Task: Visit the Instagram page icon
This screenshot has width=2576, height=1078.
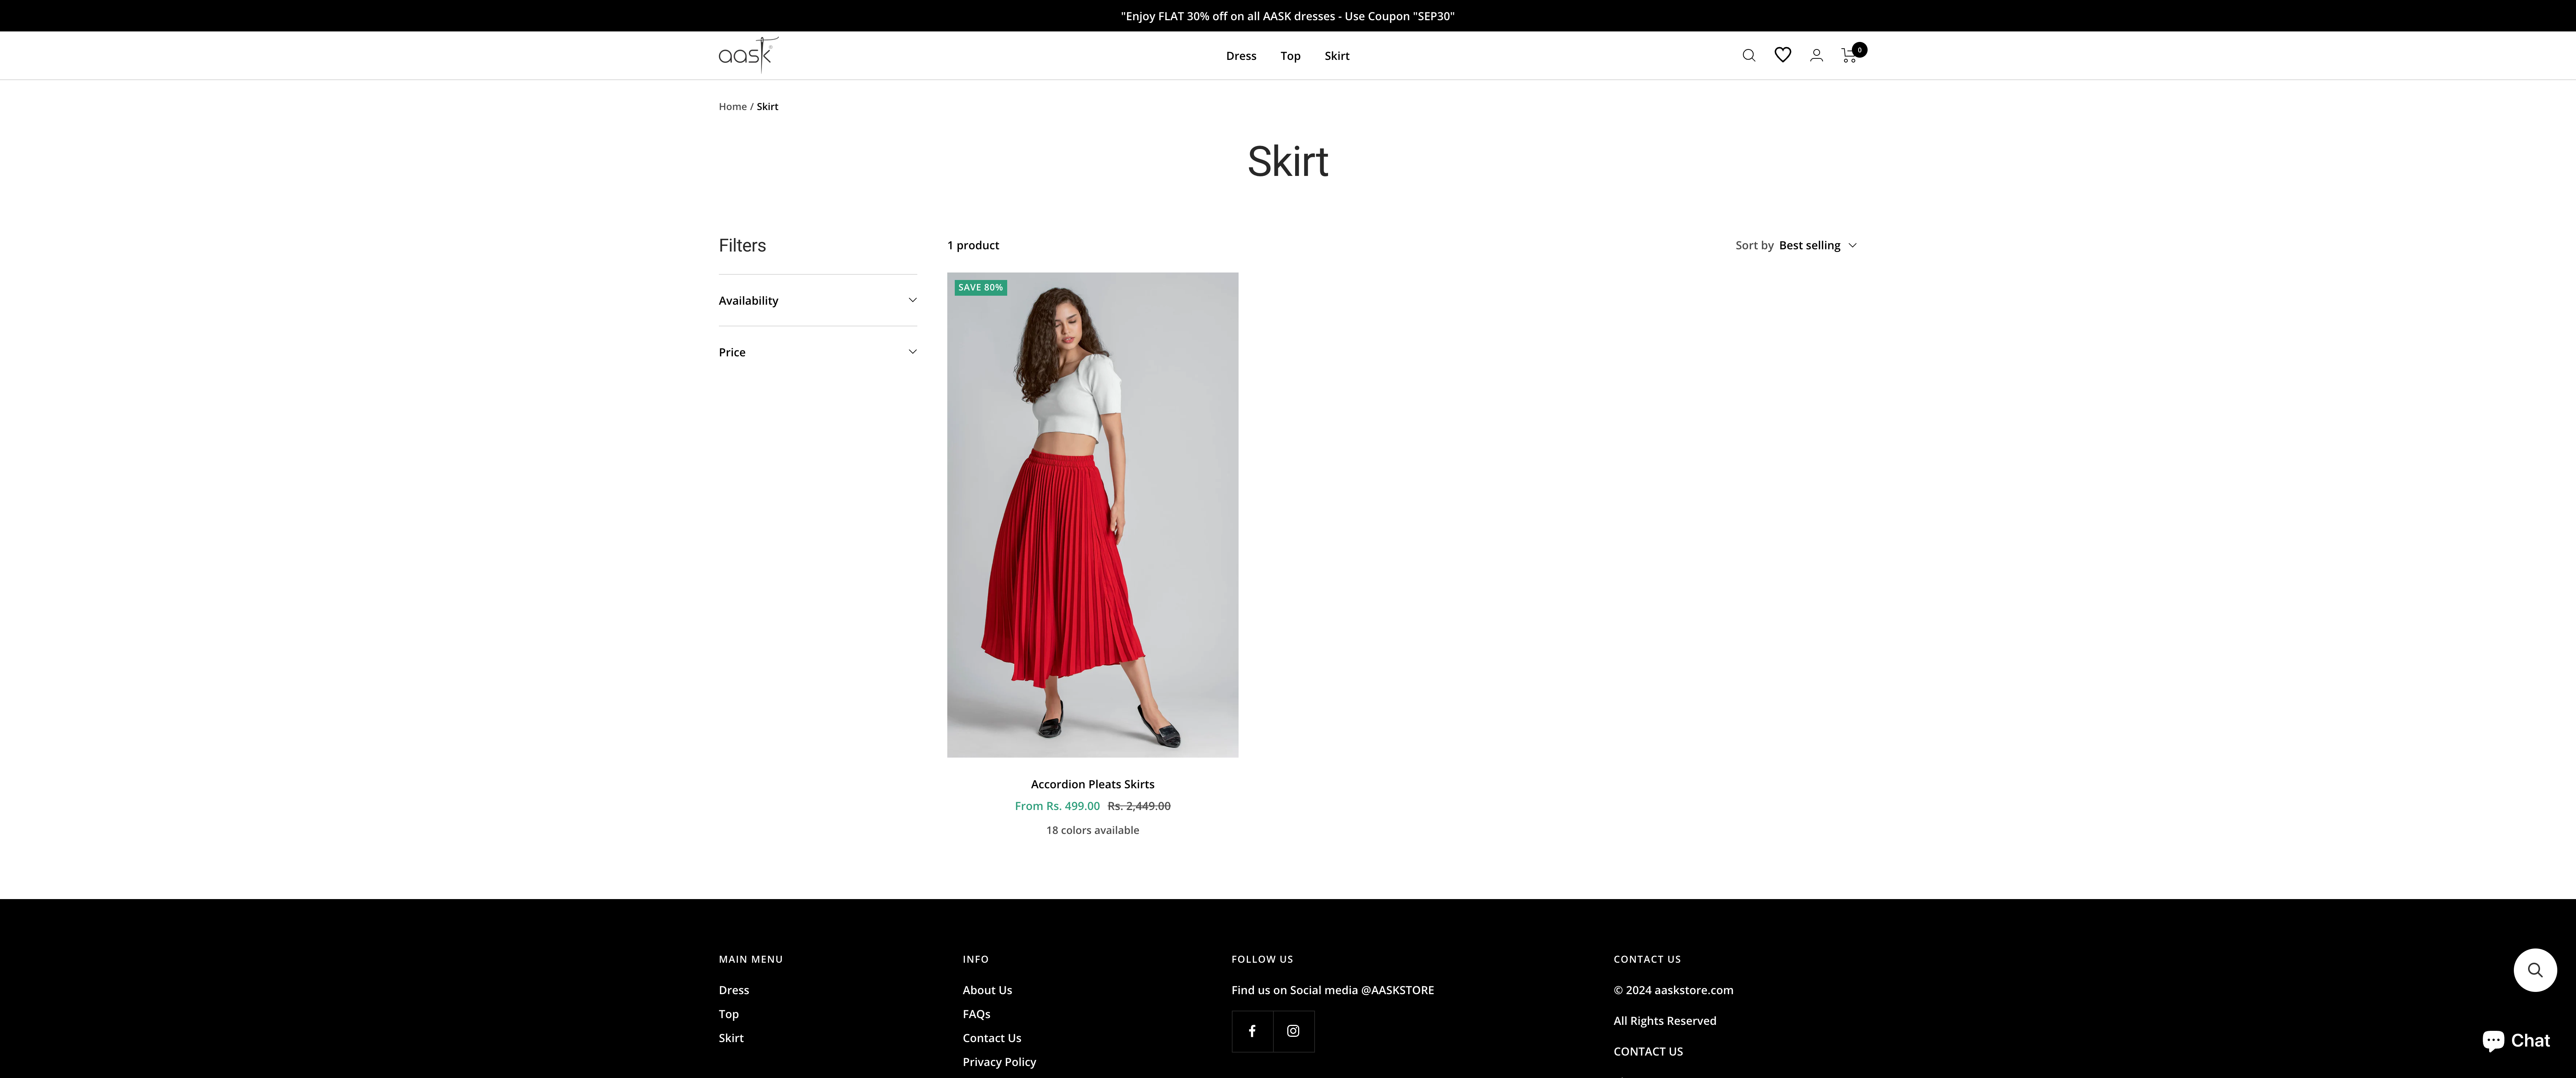Action: point(1292,1031)
